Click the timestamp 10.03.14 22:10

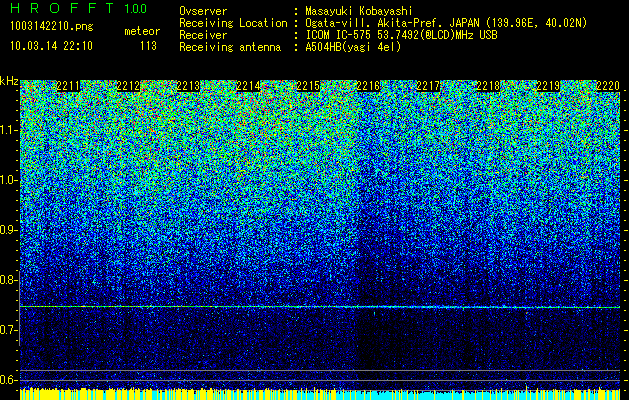[51, 45]
